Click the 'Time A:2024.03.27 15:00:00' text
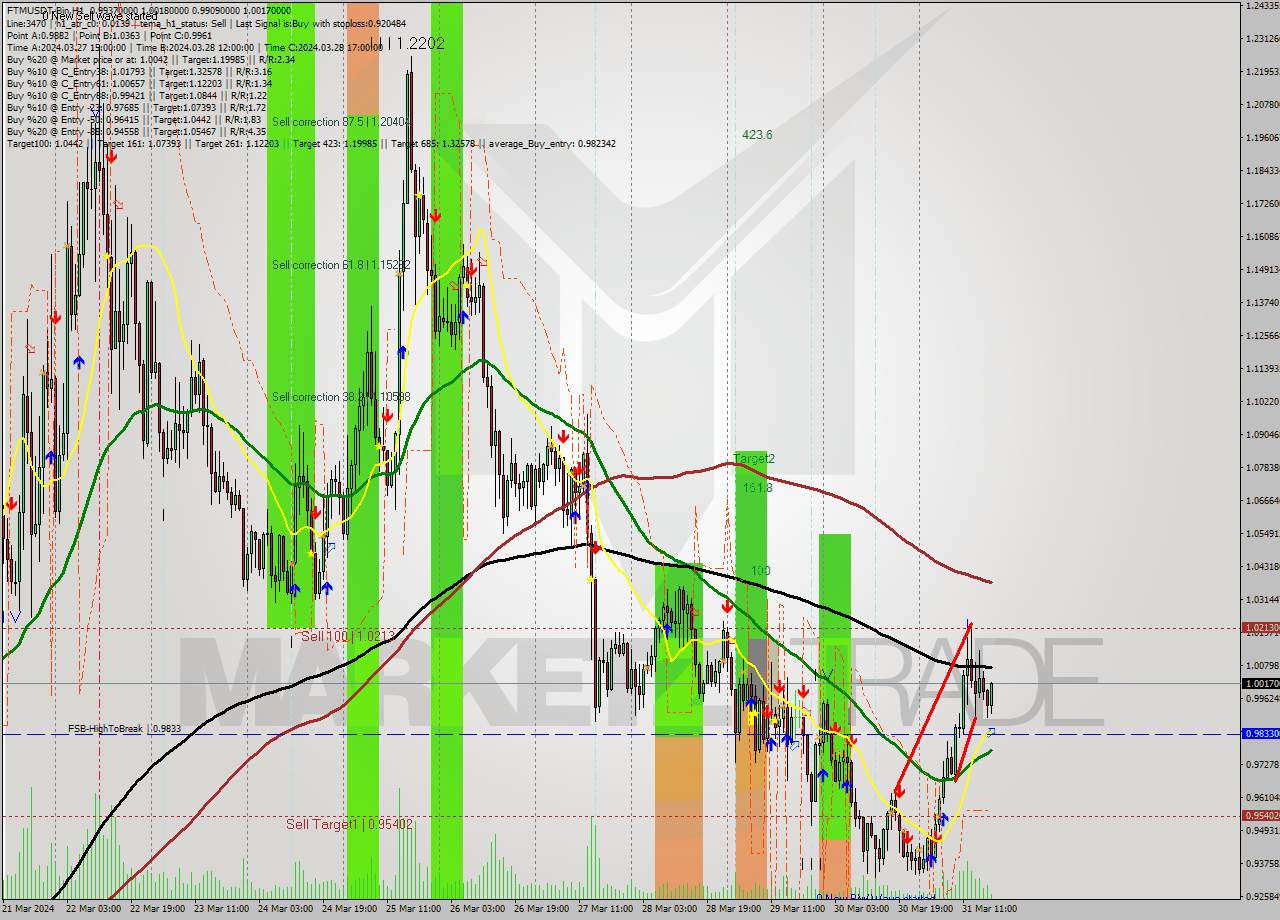This screenshot has width=1280, height=920. point(66,47)
